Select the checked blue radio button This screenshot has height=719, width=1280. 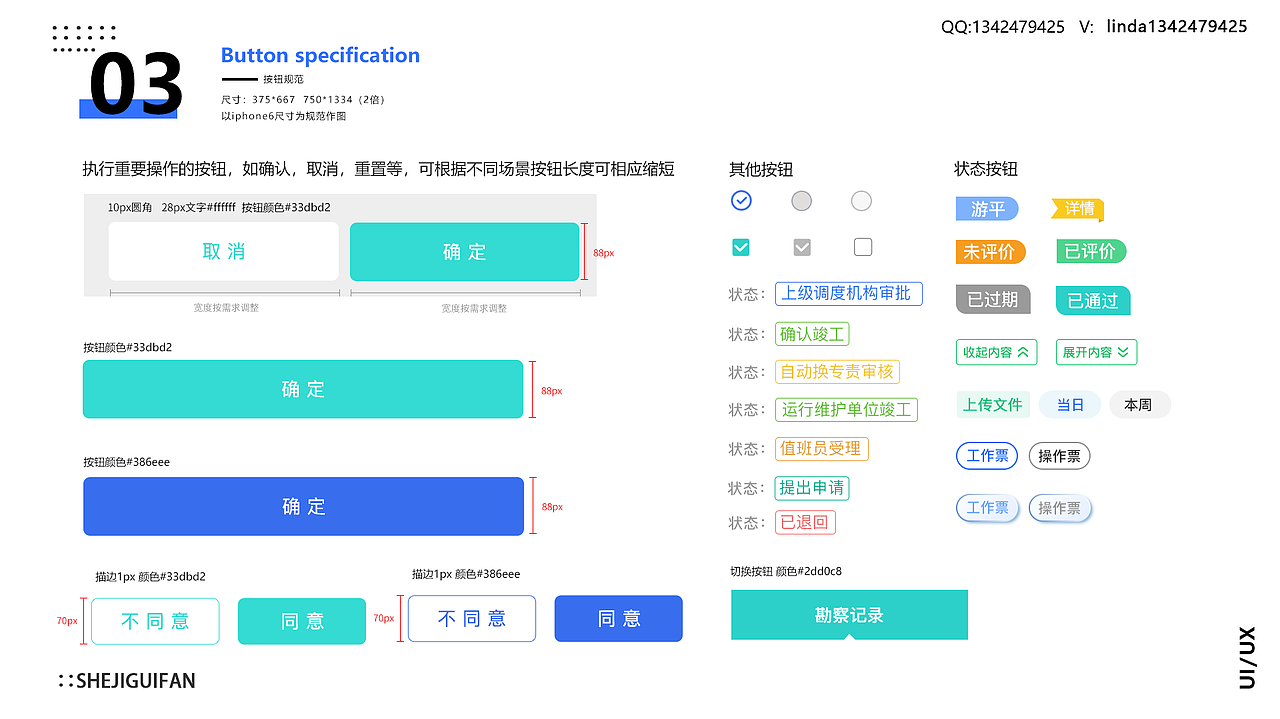[x=741, y=201]
